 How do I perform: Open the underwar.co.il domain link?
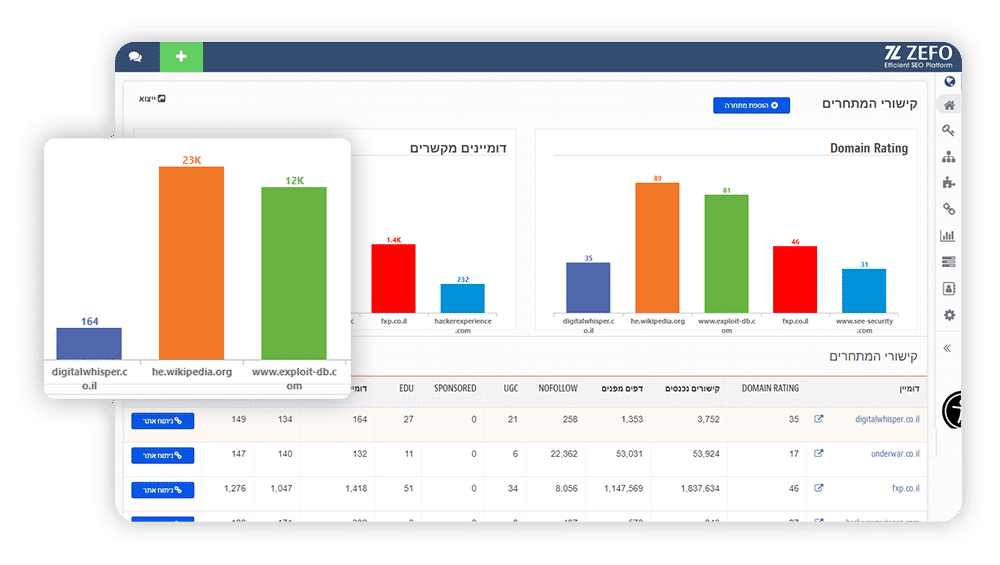895,453
